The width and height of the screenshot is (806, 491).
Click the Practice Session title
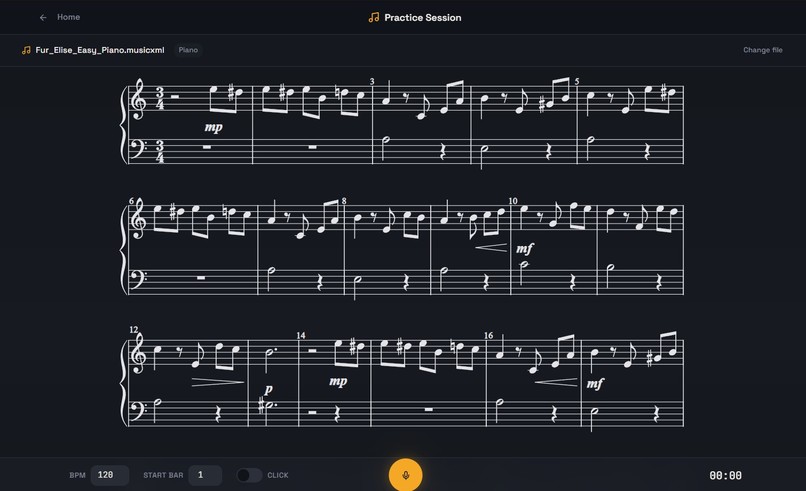point(423,17)
